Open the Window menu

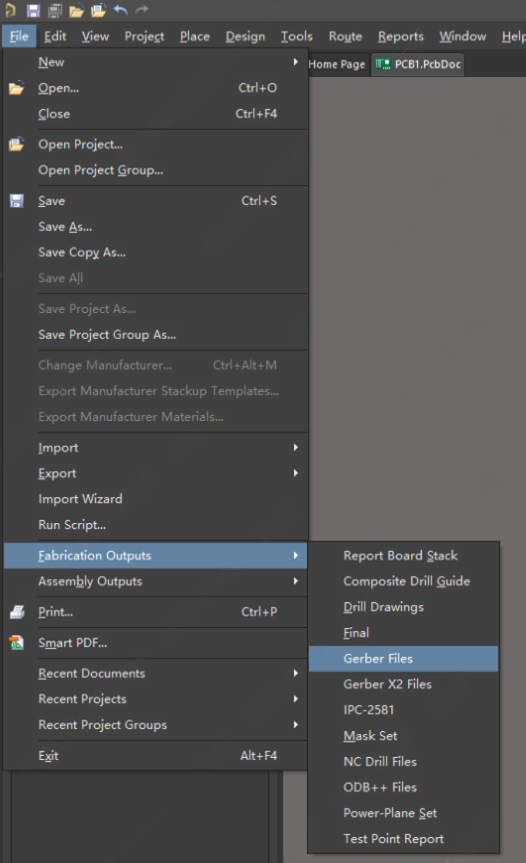click(463, 36)
